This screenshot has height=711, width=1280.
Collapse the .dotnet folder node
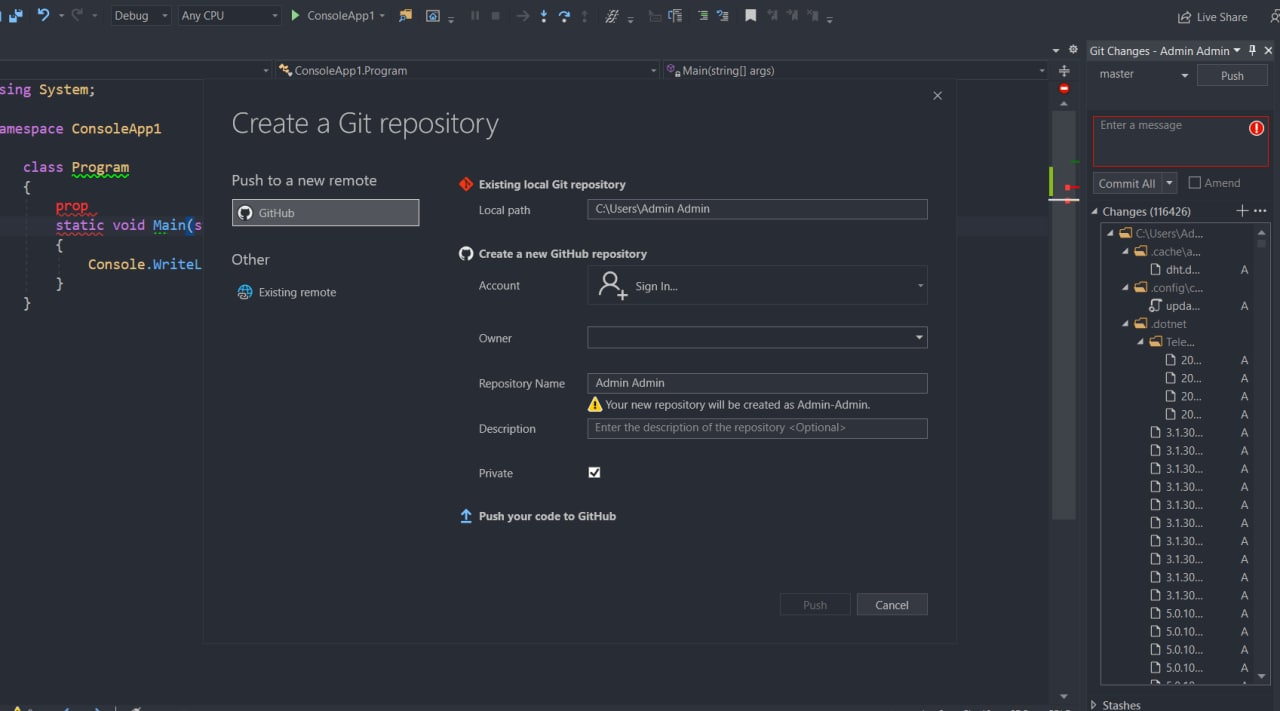pyautogui.click(x=1125, y=324)
